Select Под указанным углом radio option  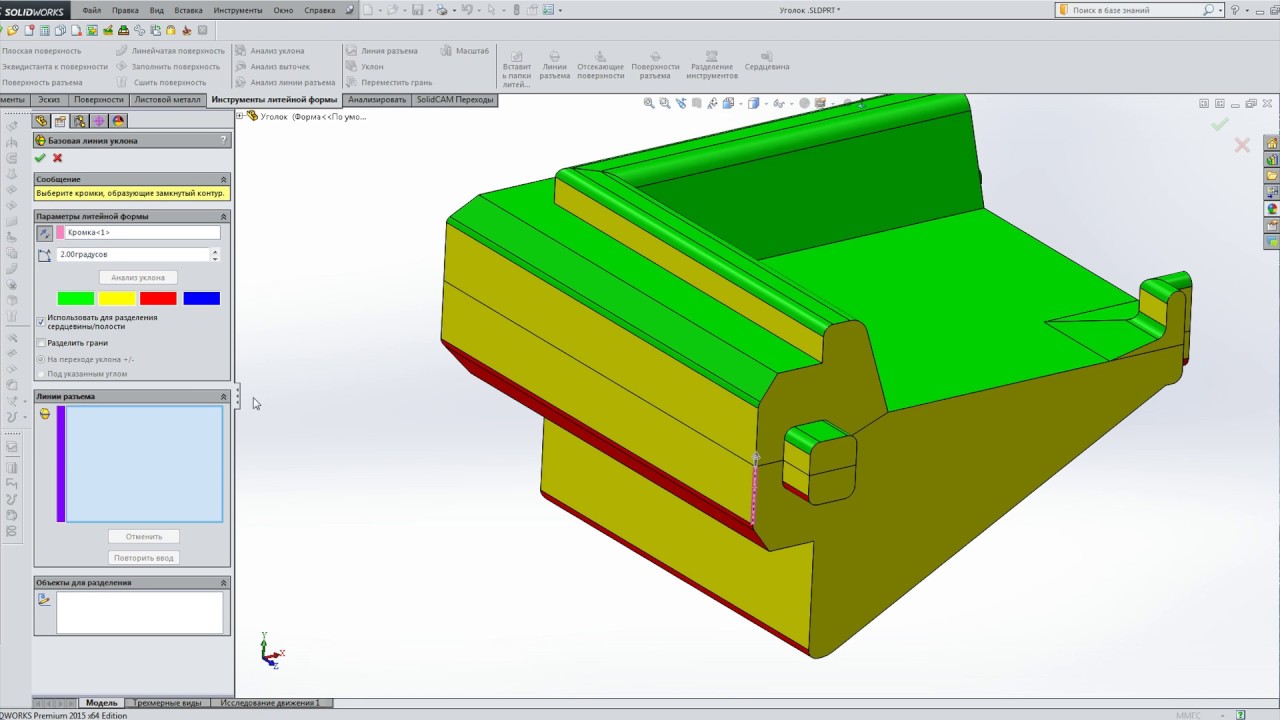click(41, 374)
